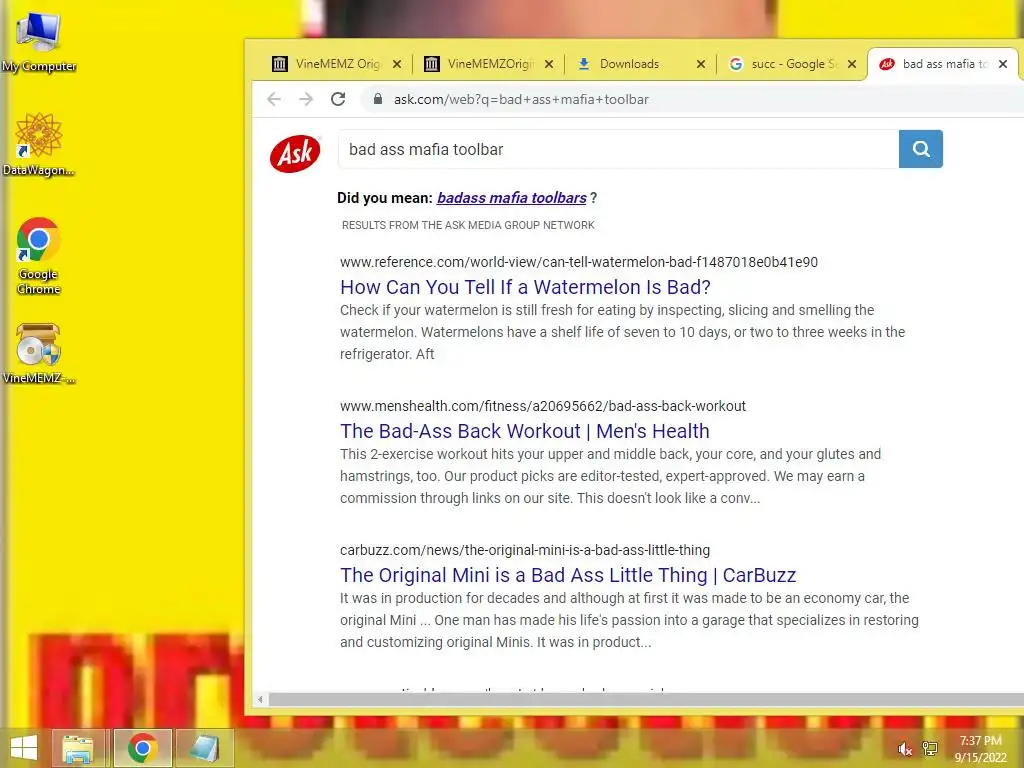Open the DataWagon desktop shortcut
This screenshot has height=768, width=1024.
tap(38, 144)
